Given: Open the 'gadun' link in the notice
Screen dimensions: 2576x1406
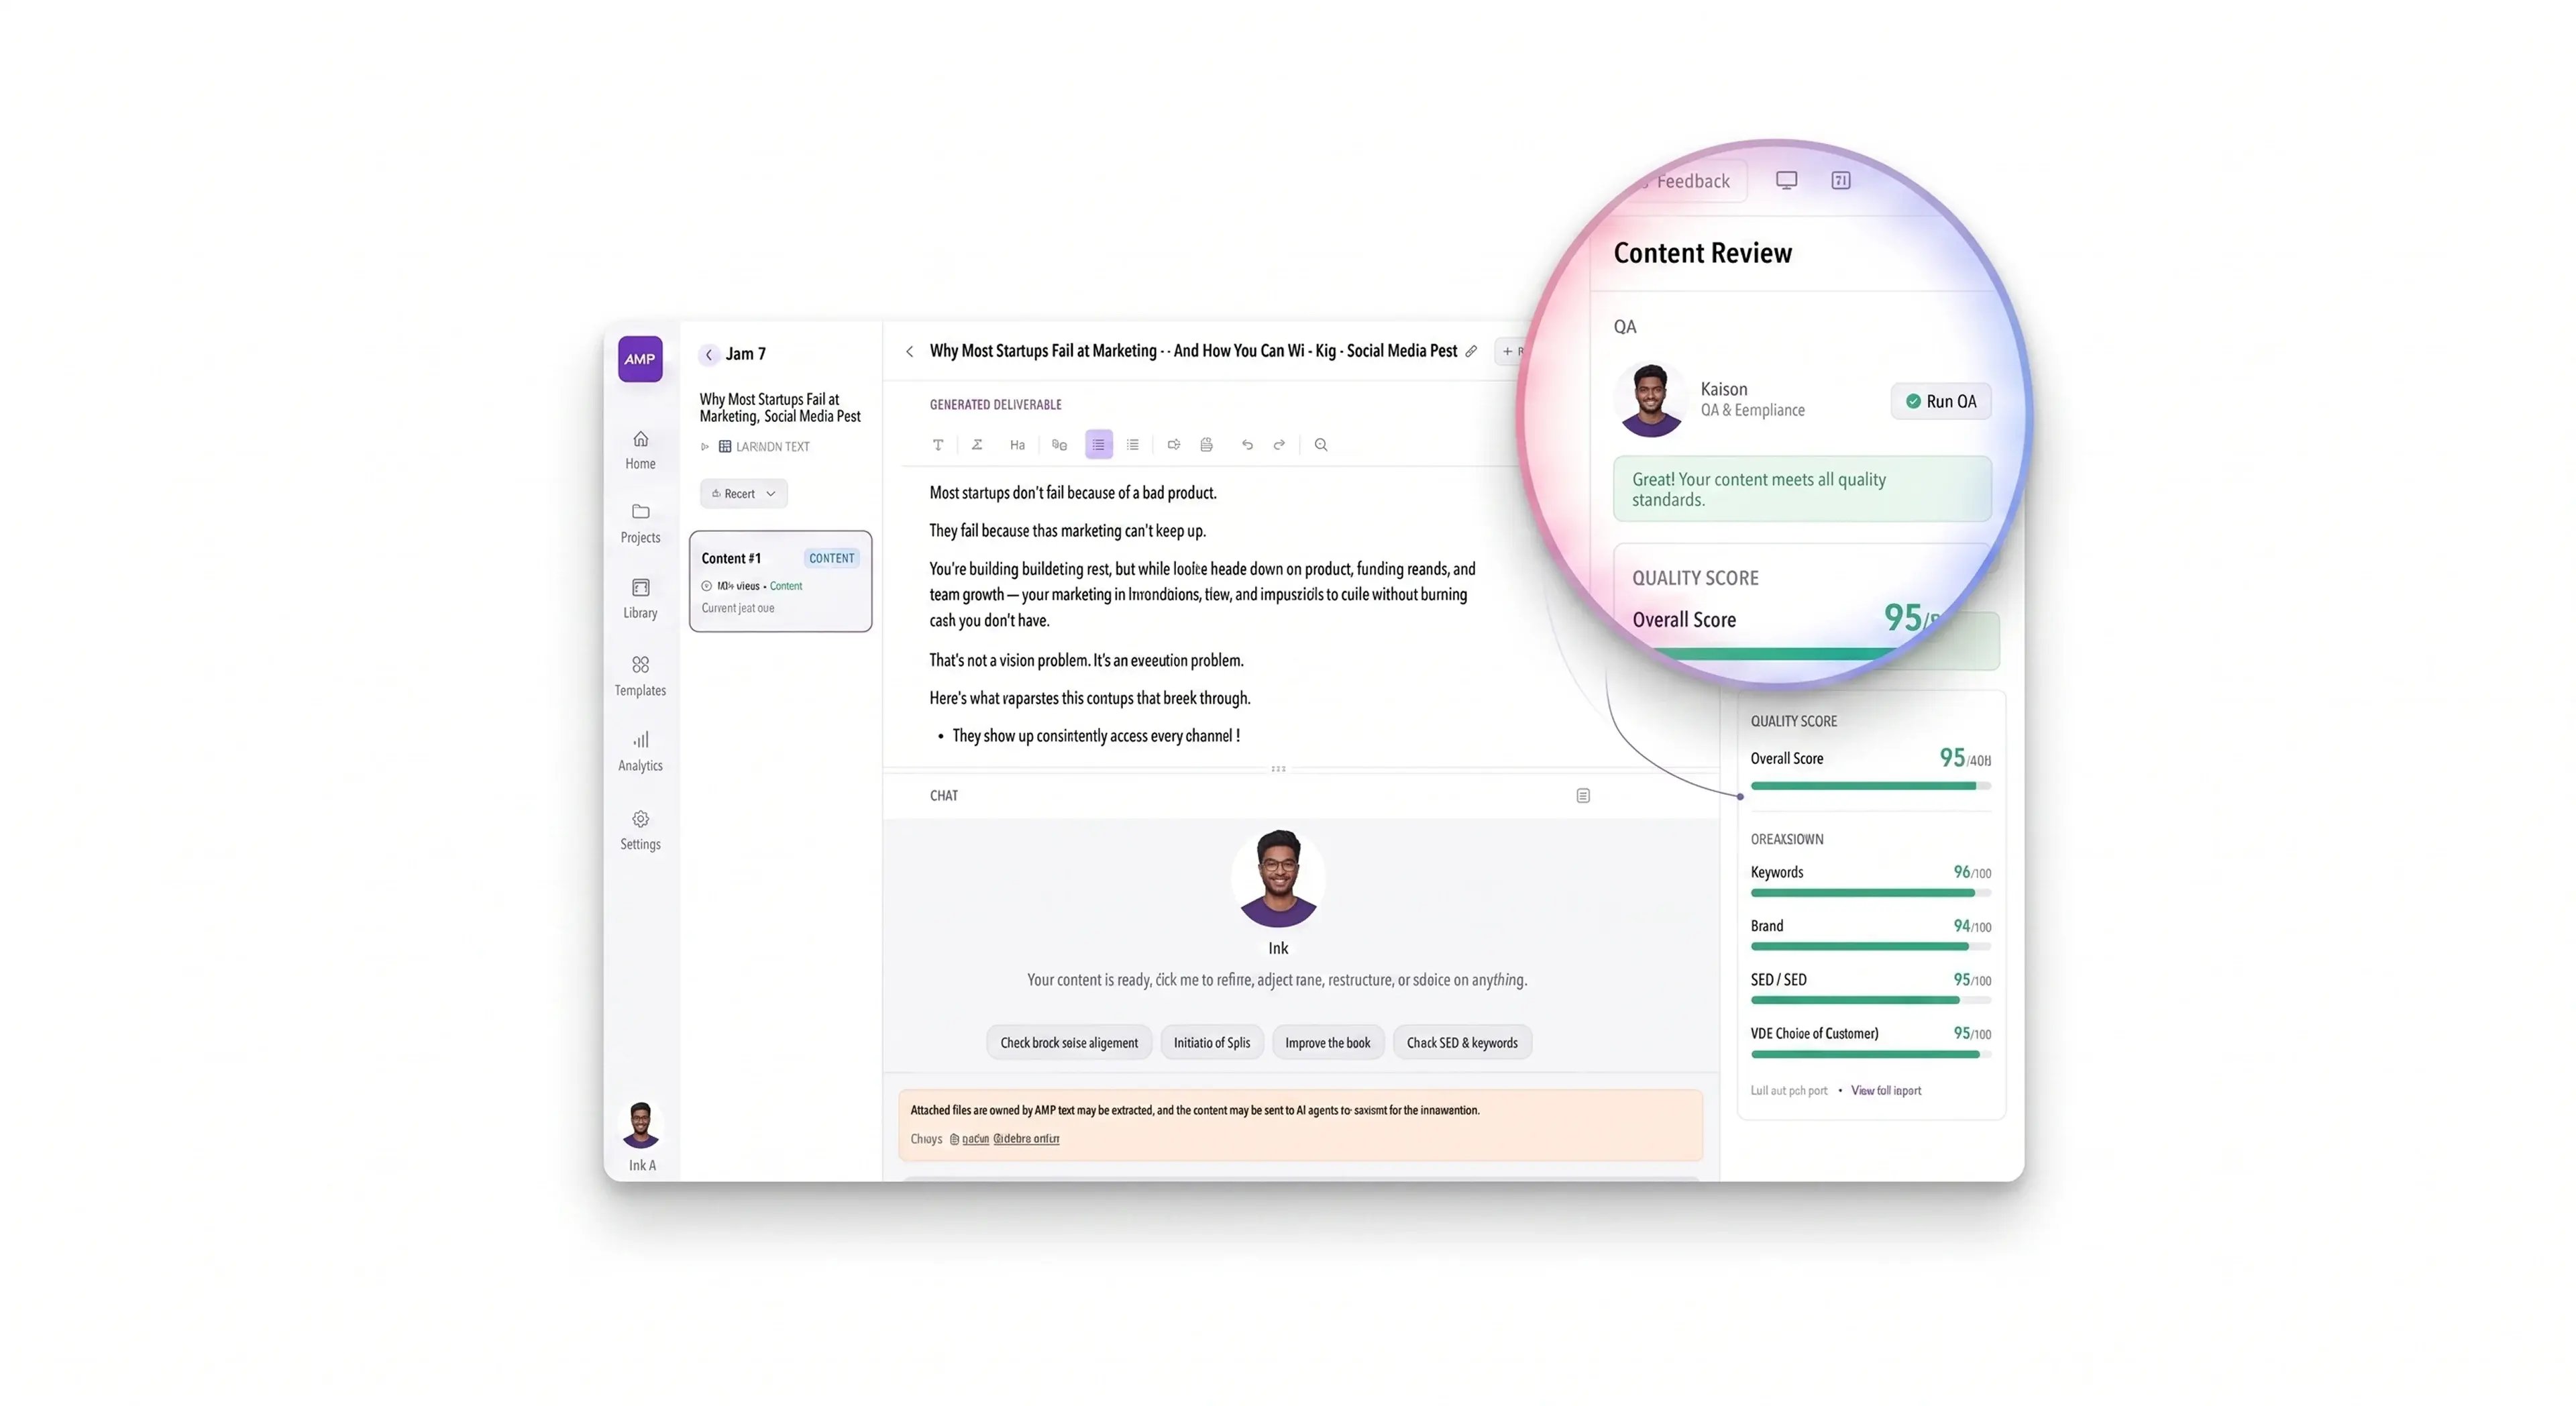Looking at the screenshot, I should 975,1139.
